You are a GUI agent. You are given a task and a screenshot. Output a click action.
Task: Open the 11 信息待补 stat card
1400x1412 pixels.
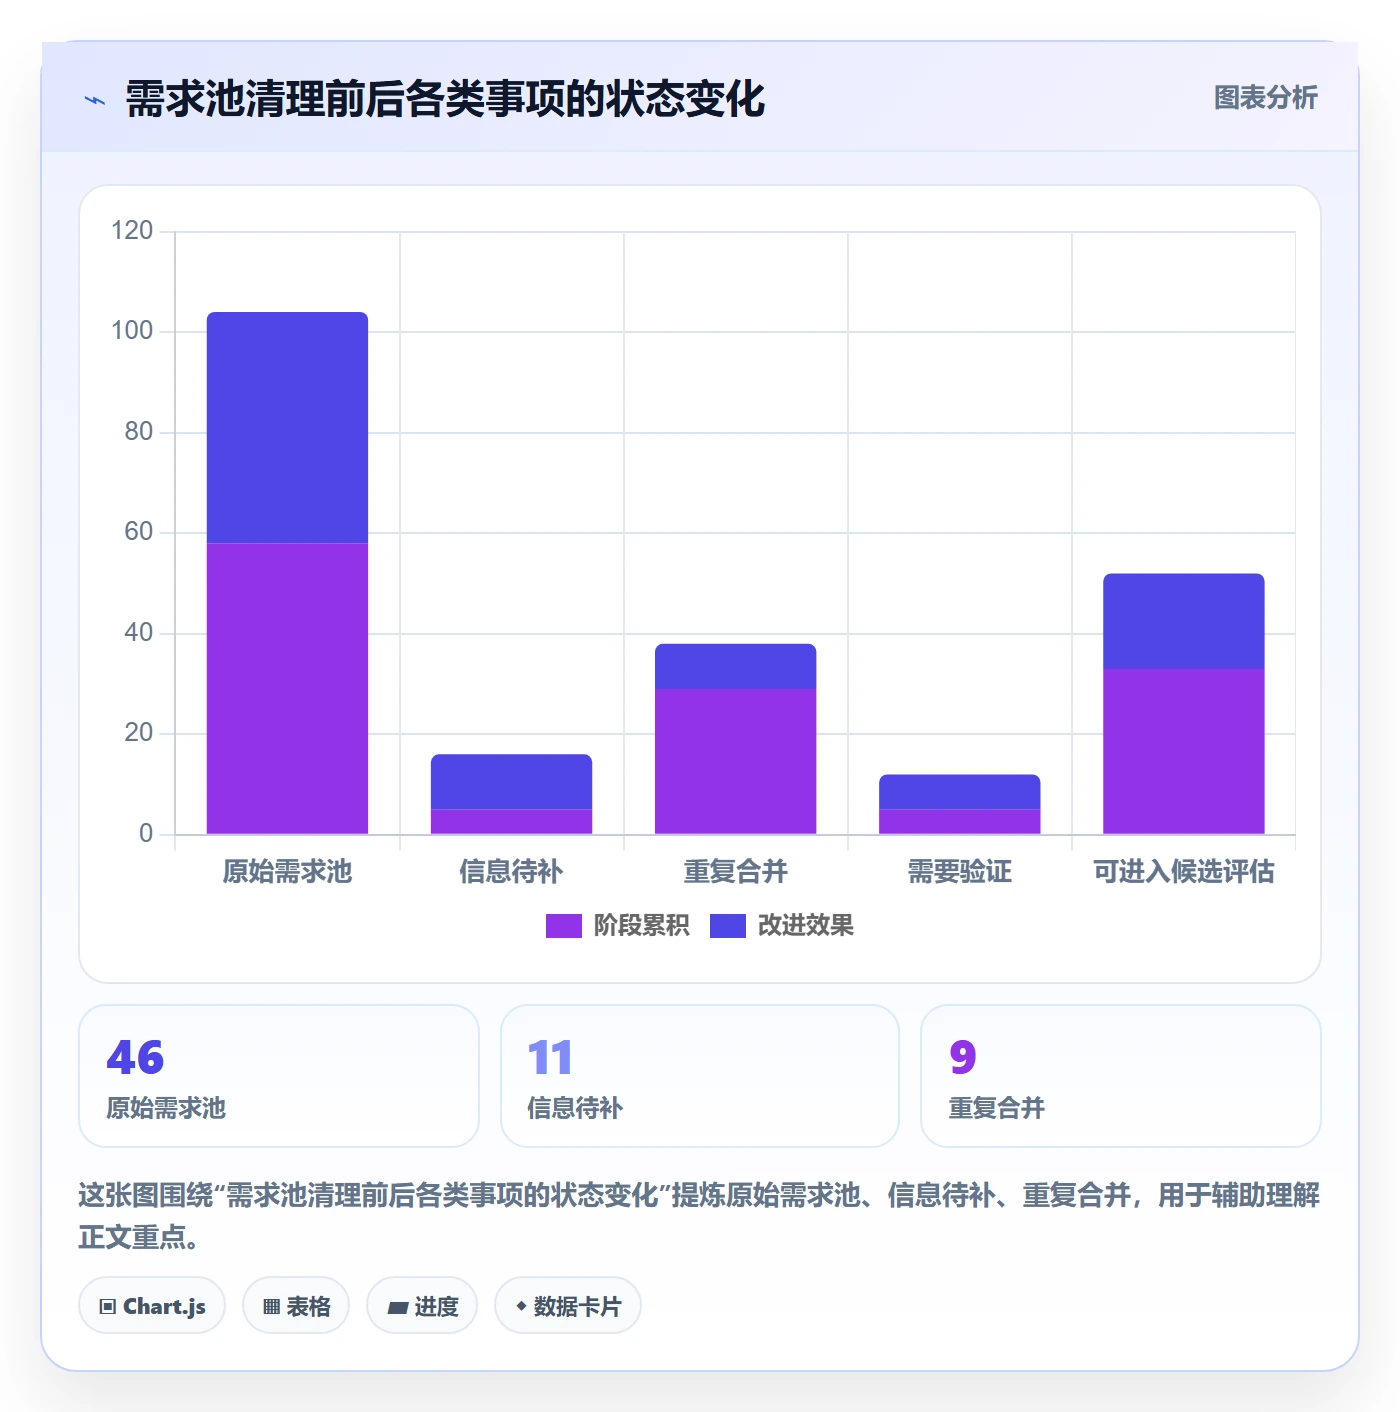(x=700, y=1076)
